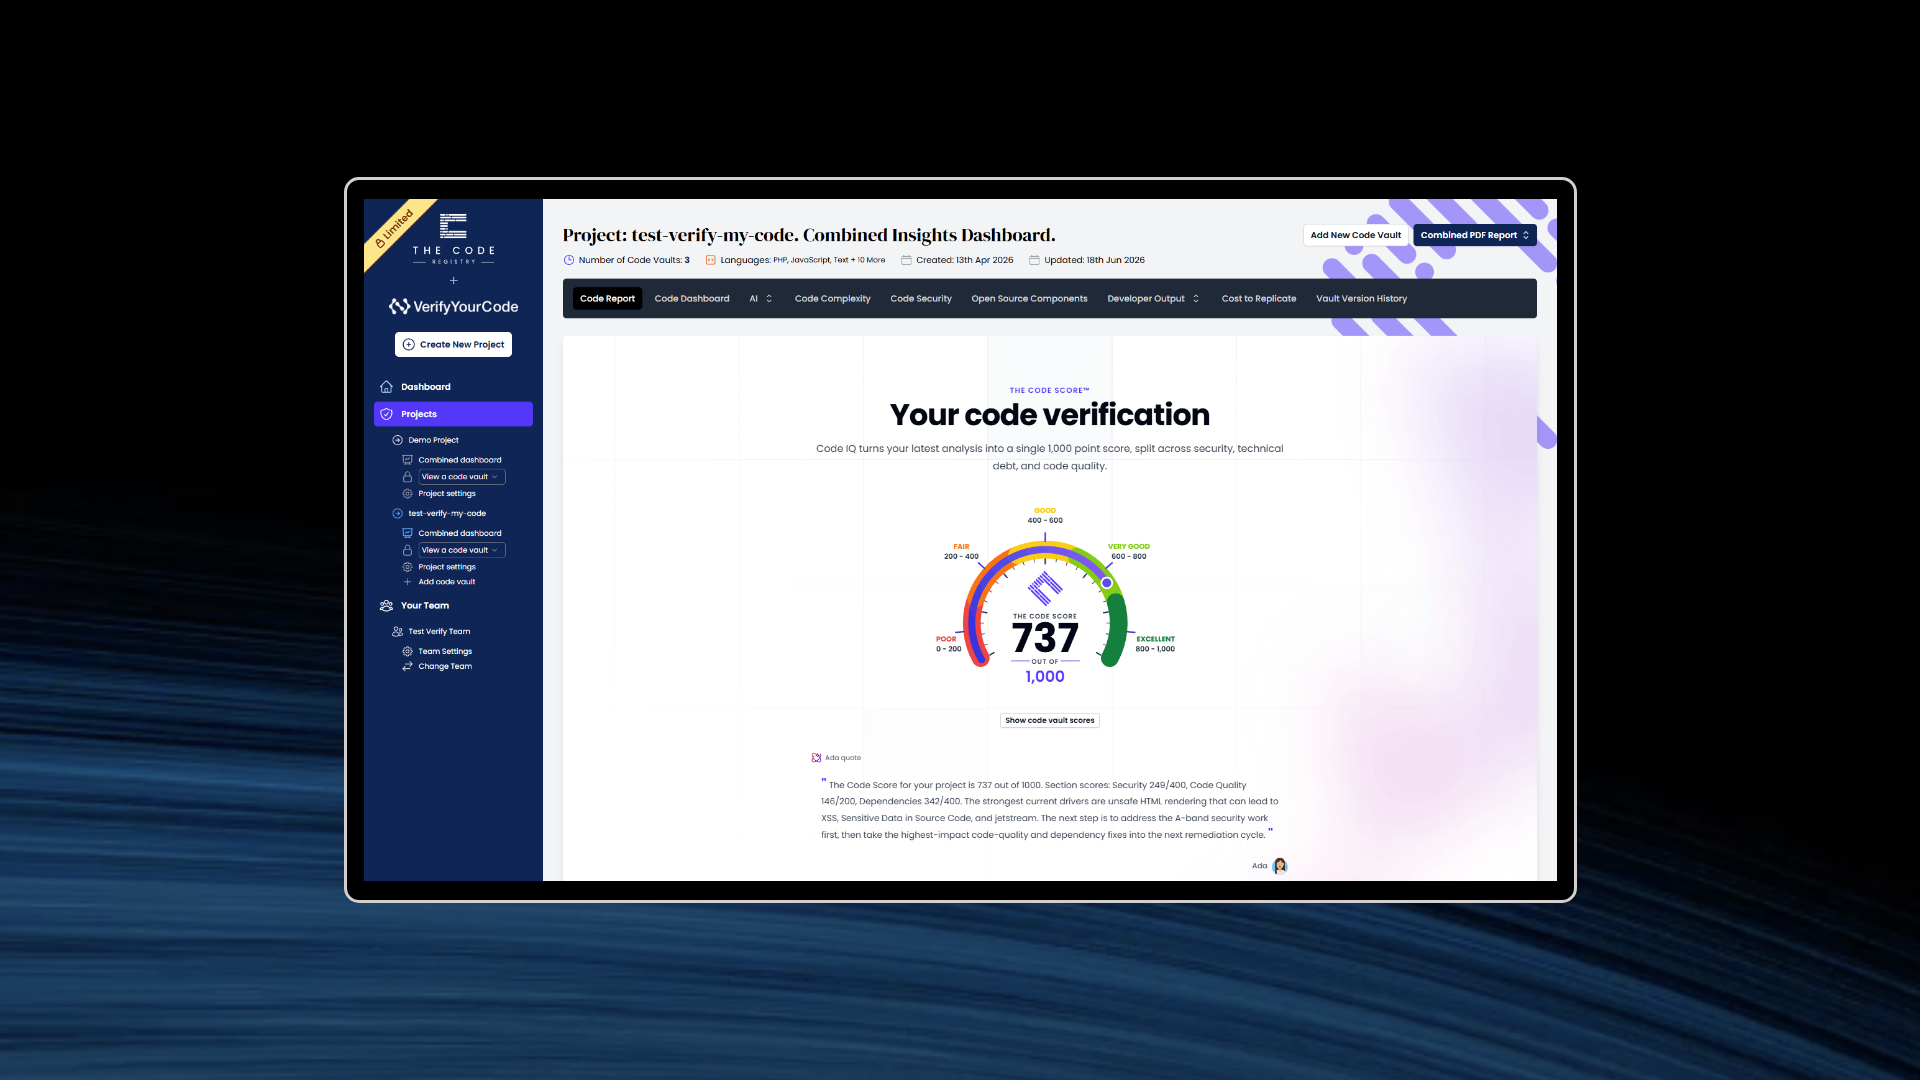Click the Ada quote sparkle icon
Screen dimensions: 1920x1080
[x=816, y=758]
